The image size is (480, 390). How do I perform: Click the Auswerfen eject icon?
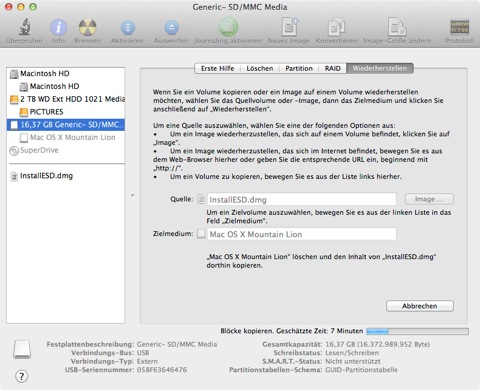tap(171, 27)
